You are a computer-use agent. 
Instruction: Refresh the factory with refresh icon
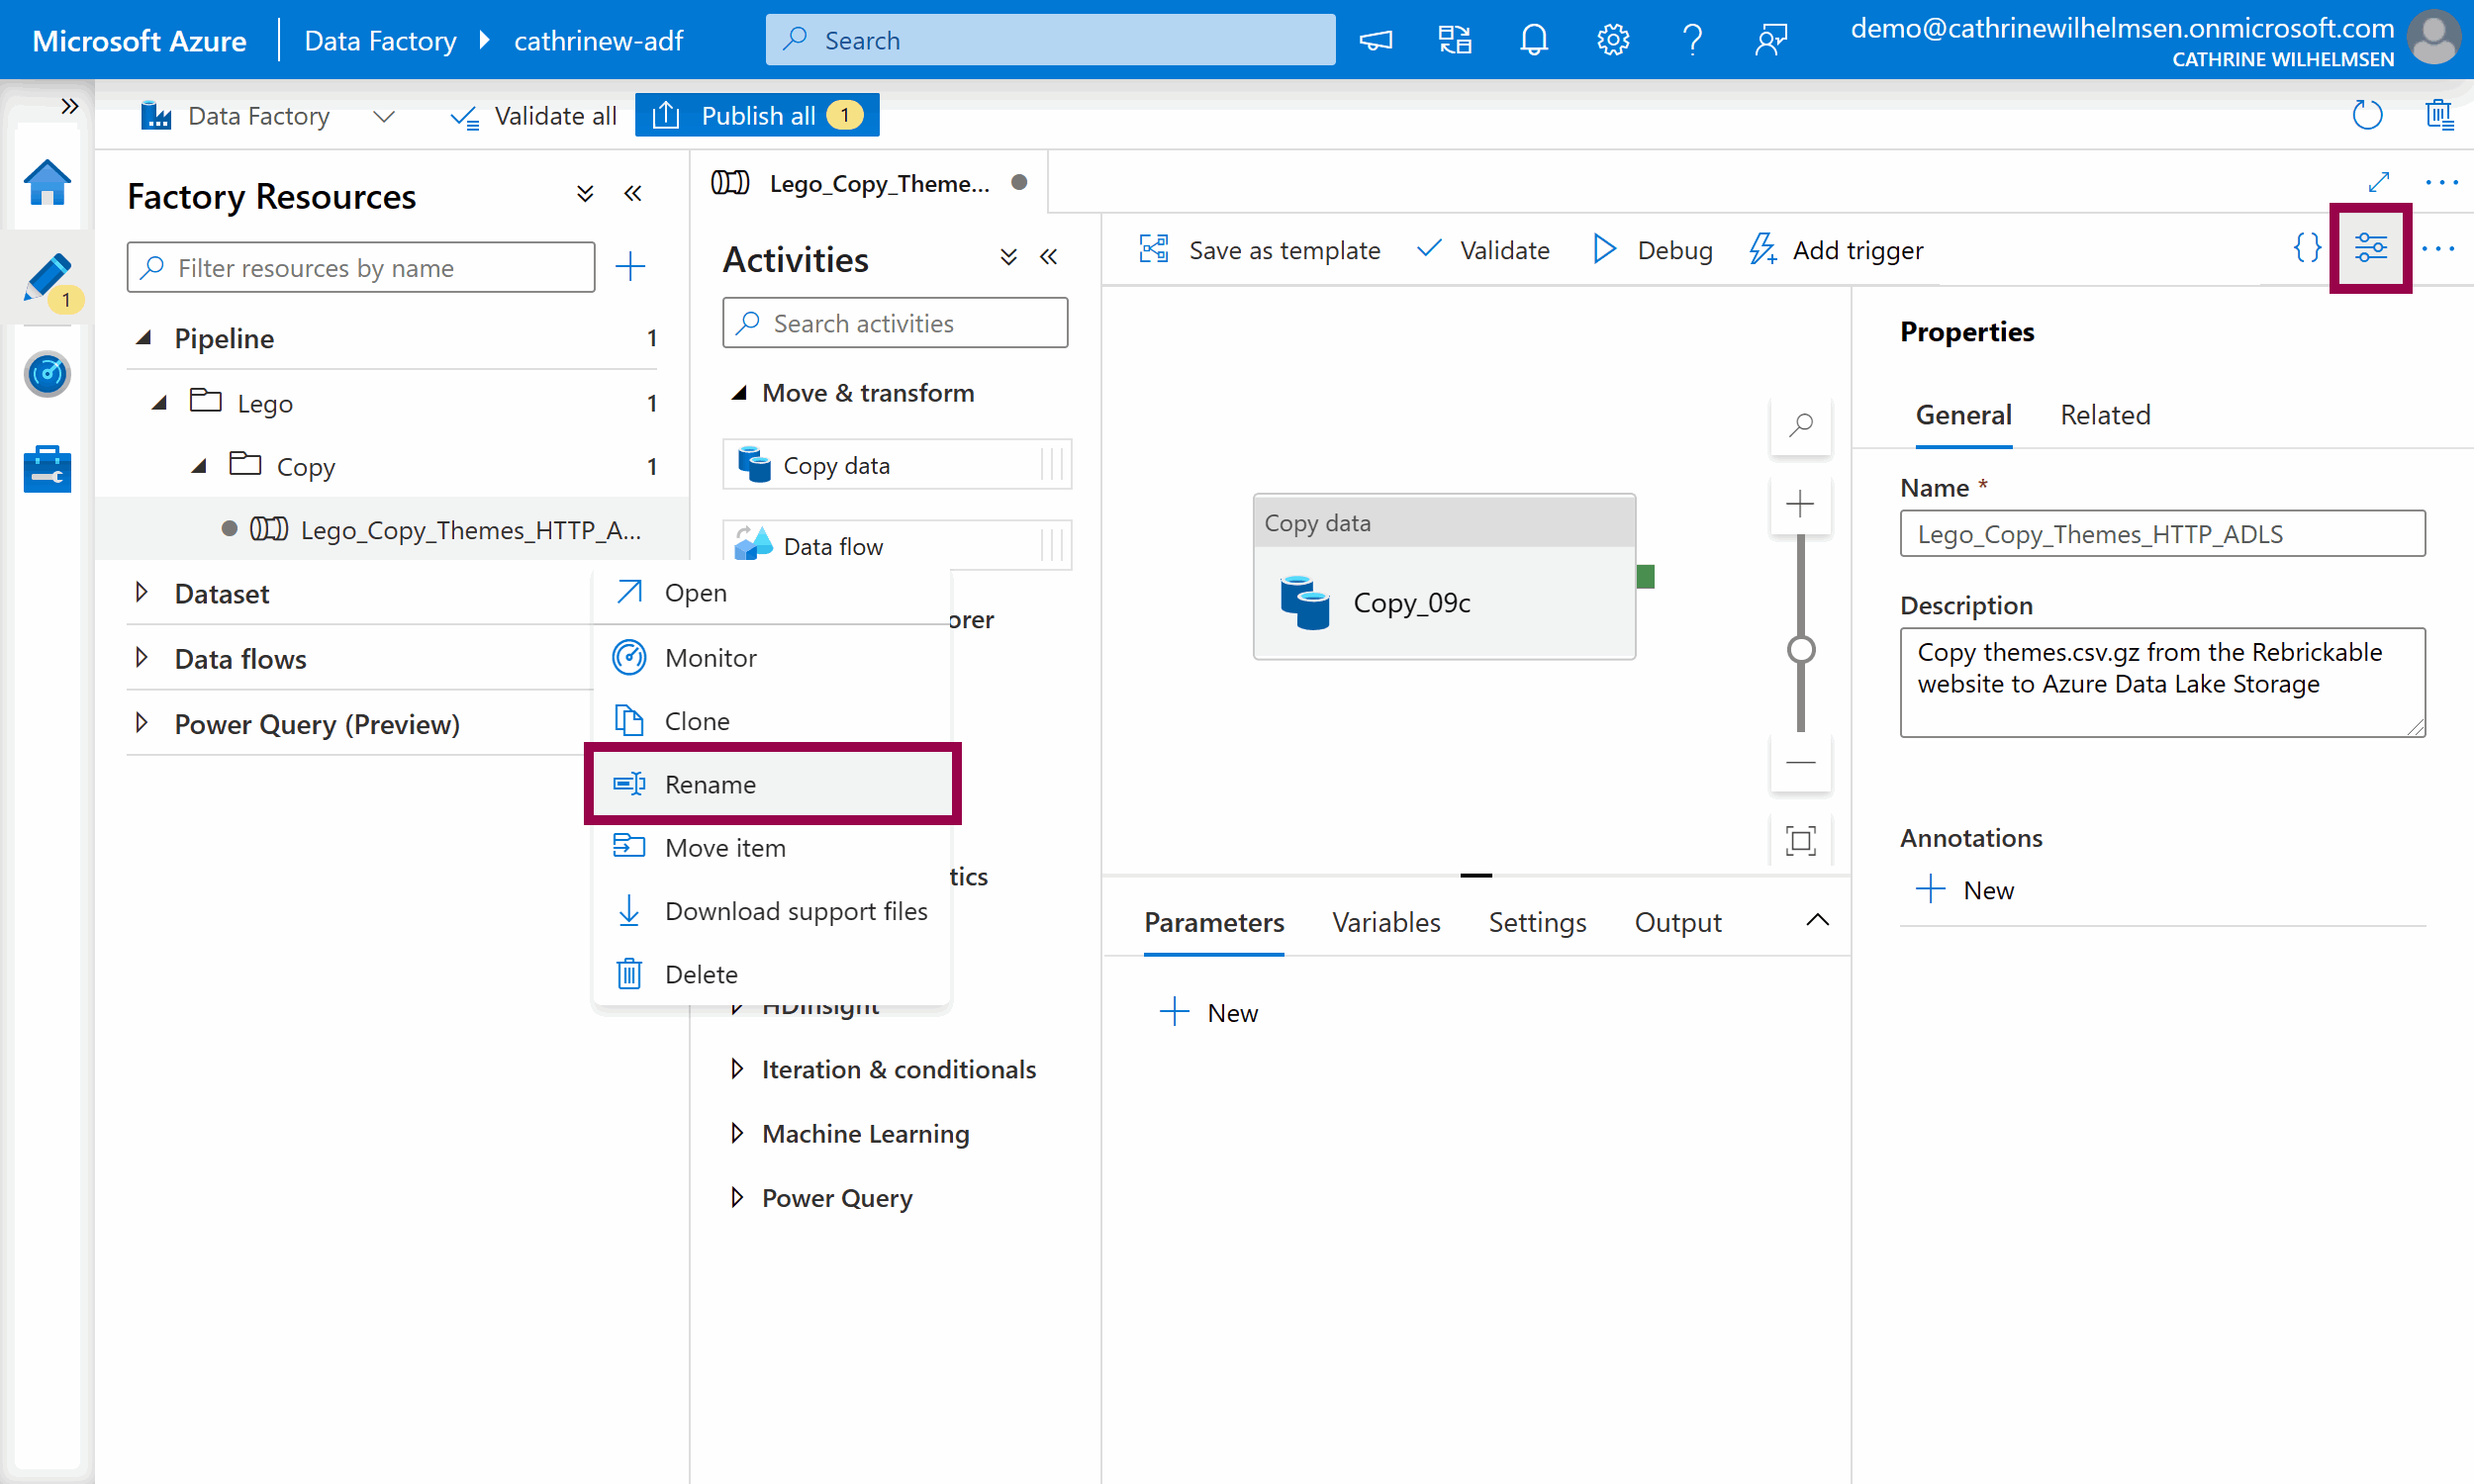click(x=2367, y=116)
